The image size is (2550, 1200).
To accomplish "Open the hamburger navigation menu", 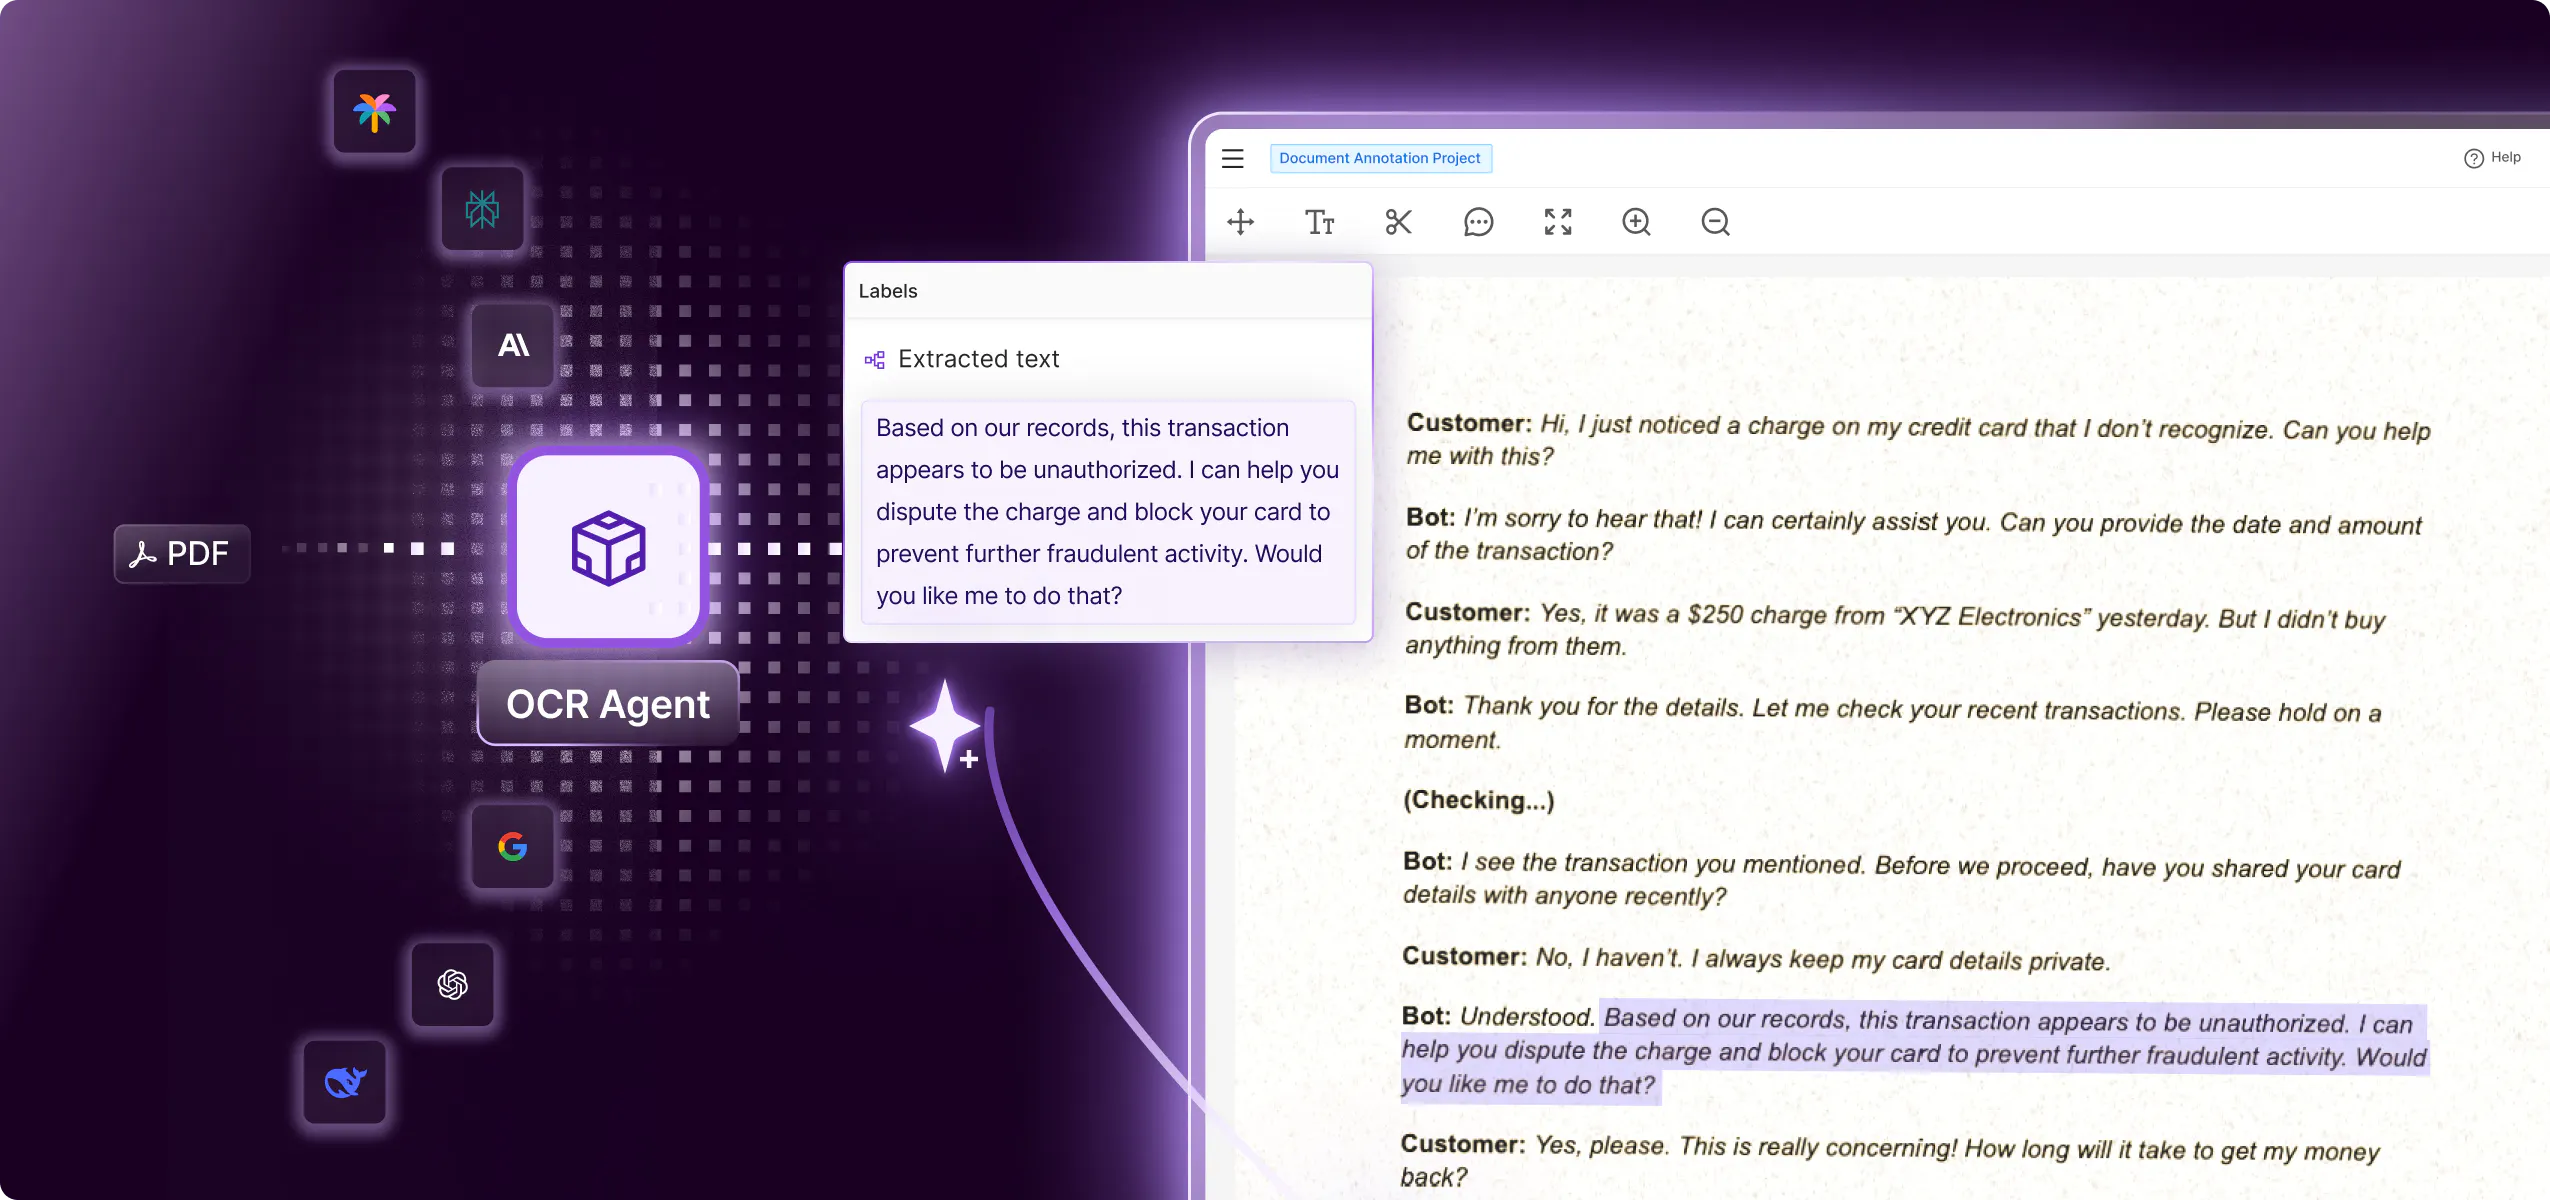I will click(x=1232, y=158).
